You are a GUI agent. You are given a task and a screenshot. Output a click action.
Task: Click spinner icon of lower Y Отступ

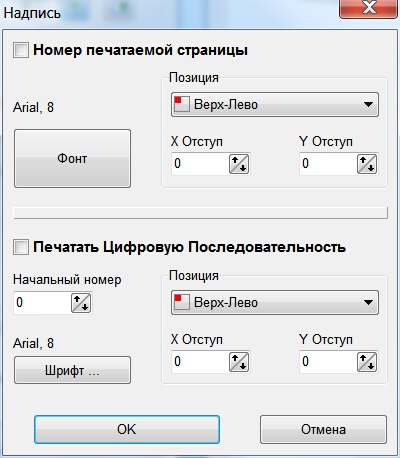point(367,362)
